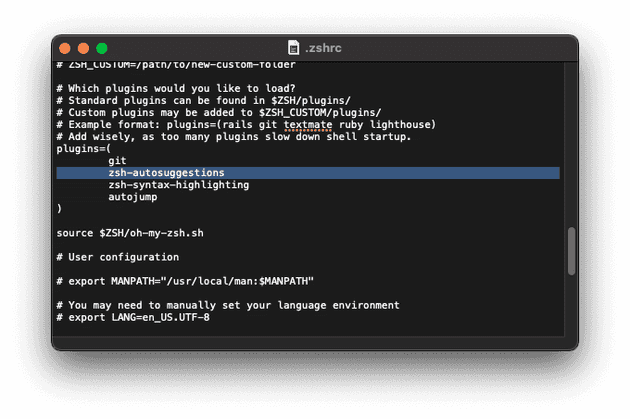Click the 'plugins=(' line
This screenshot has height=419, width=630.
tap(84, 149)
